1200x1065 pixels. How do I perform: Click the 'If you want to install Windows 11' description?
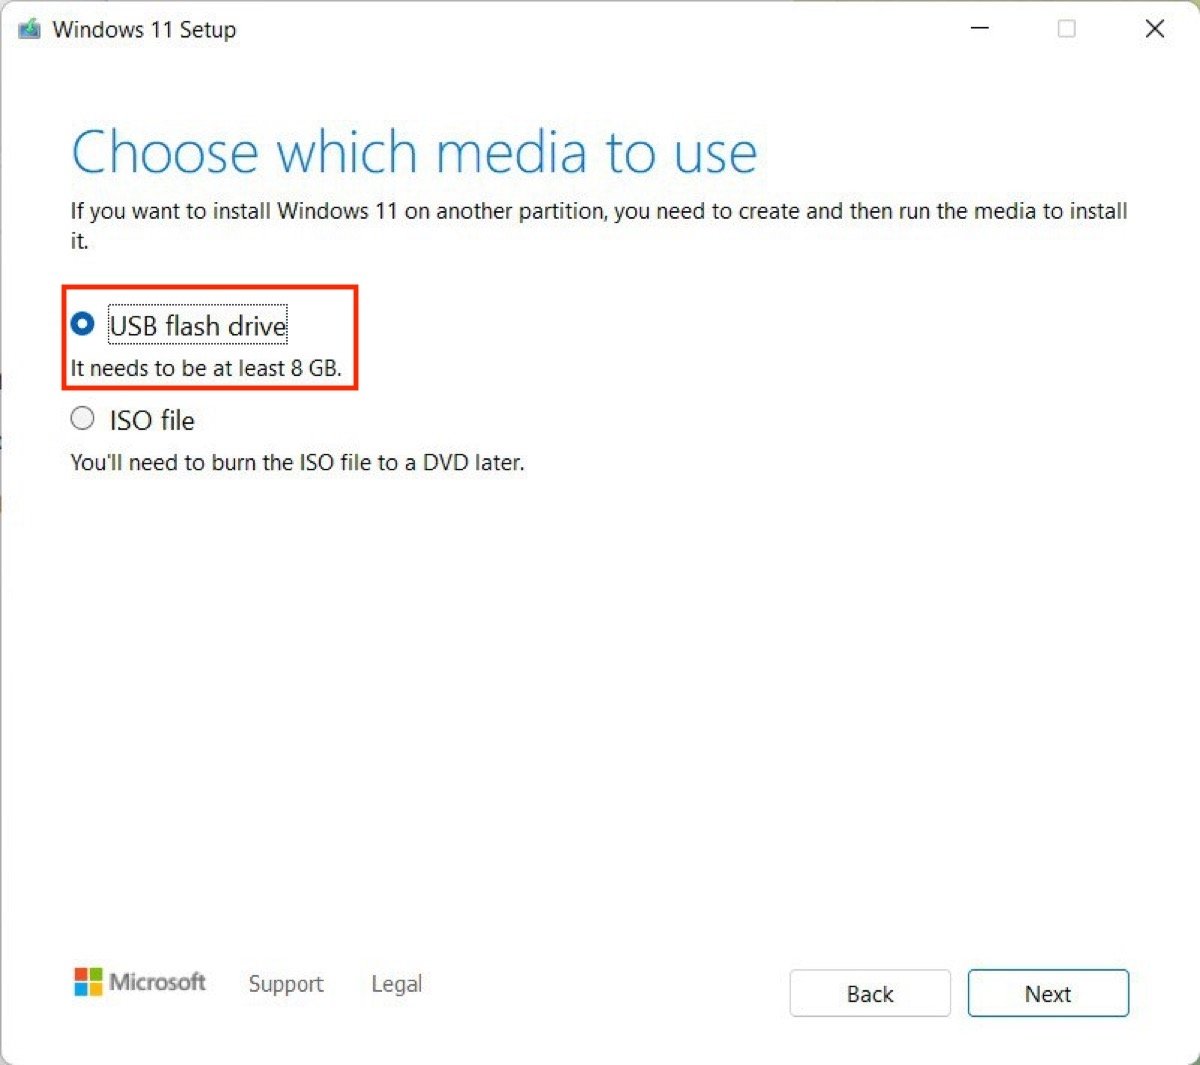[x=599, y=225]
